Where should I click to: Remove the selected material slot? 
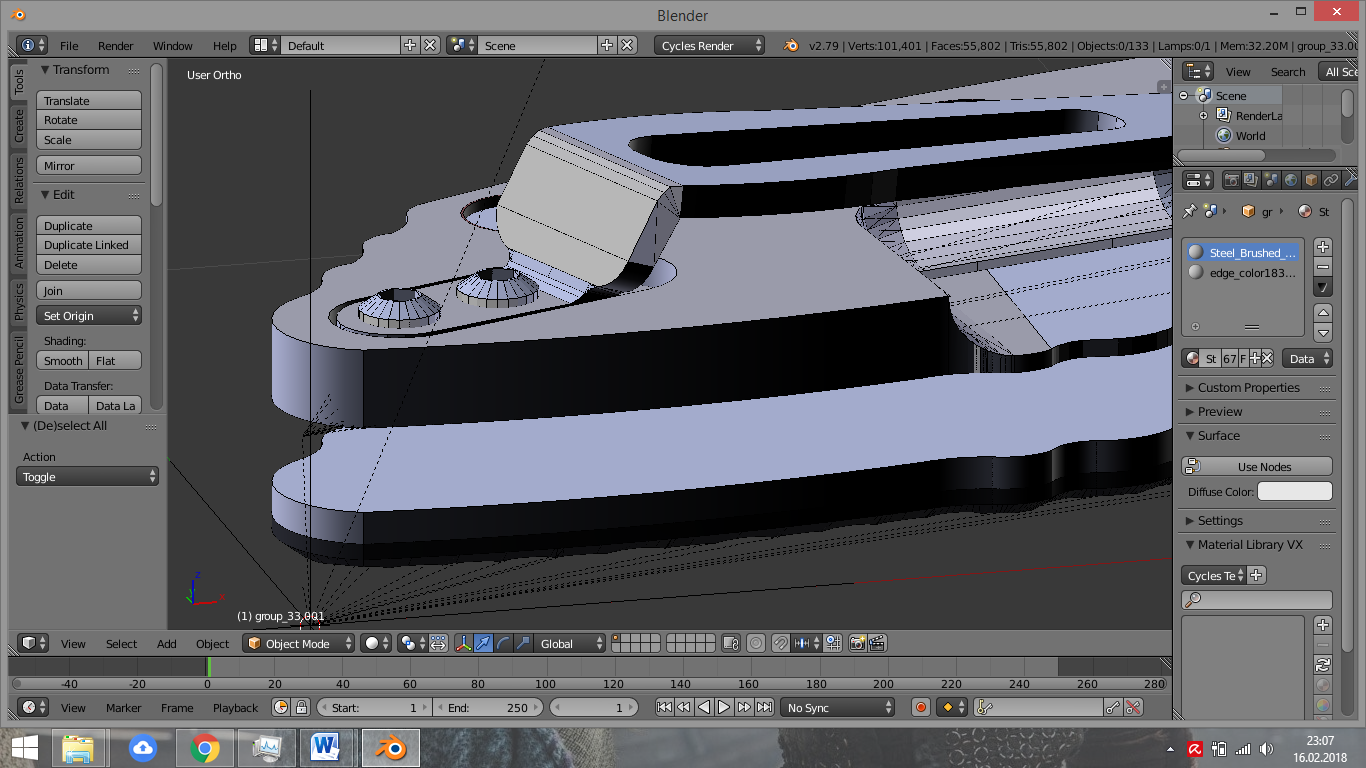(x=1323, y=267)
